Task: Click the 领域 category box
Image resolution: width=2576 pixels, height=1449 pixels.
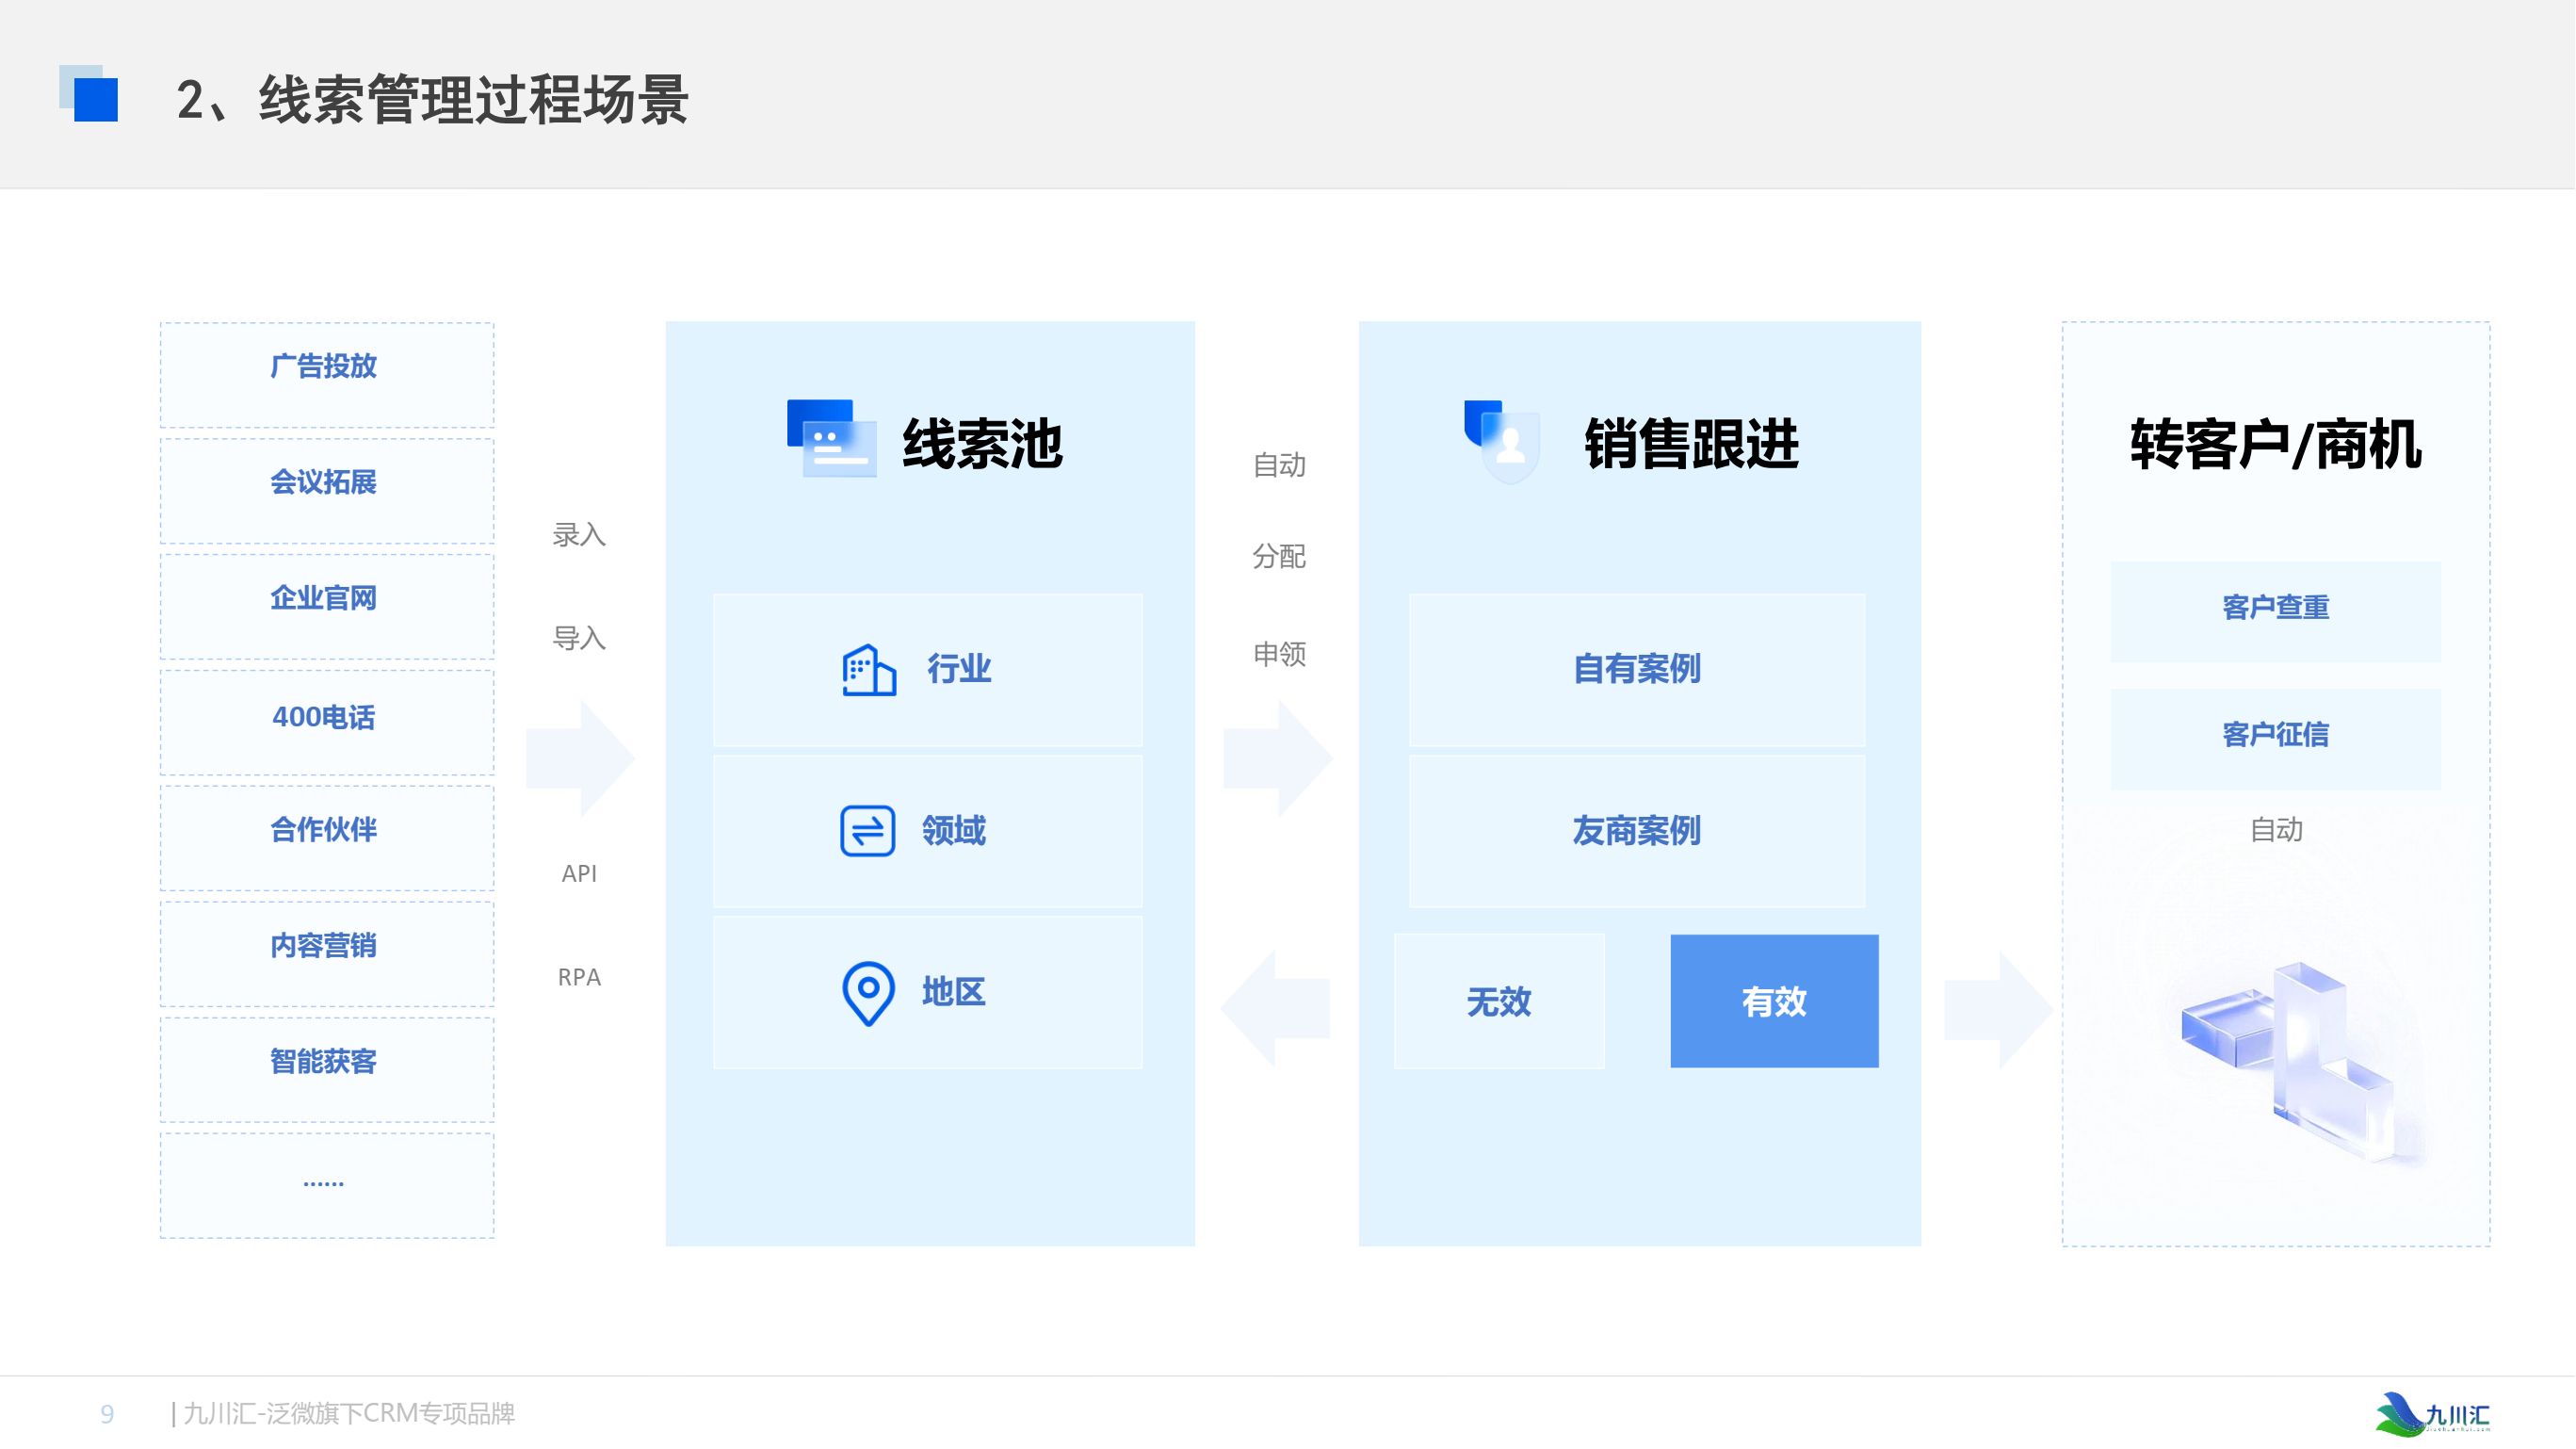Action: pyautogui.click(x=928, y=831)
